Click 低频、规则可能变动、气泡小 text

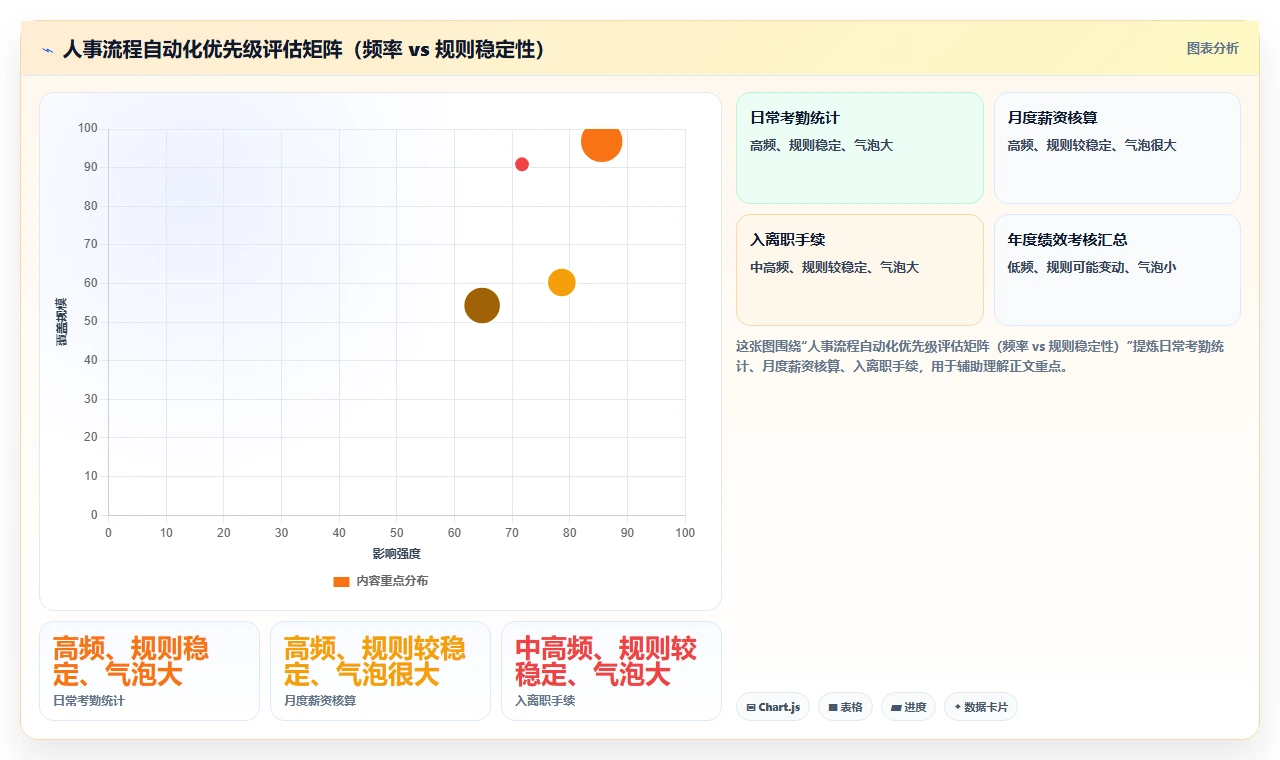1092,268
